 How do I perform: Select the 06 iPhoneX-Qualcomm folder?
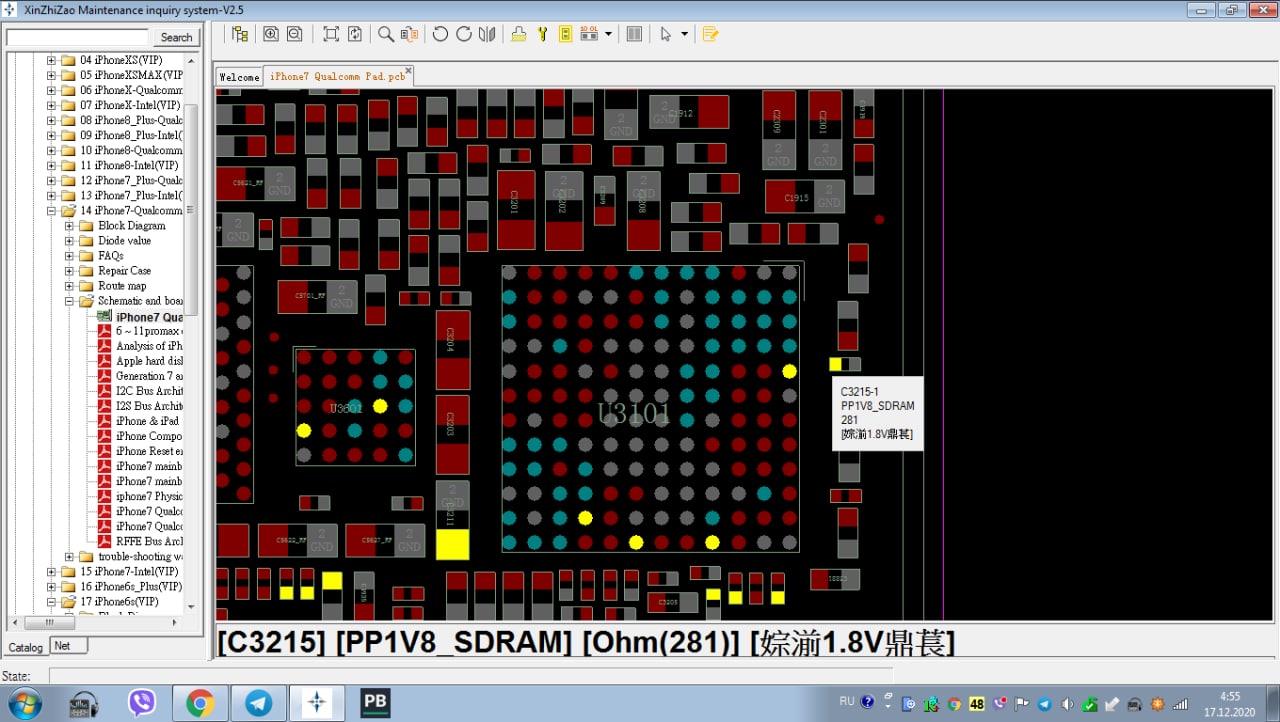[131, 90]
